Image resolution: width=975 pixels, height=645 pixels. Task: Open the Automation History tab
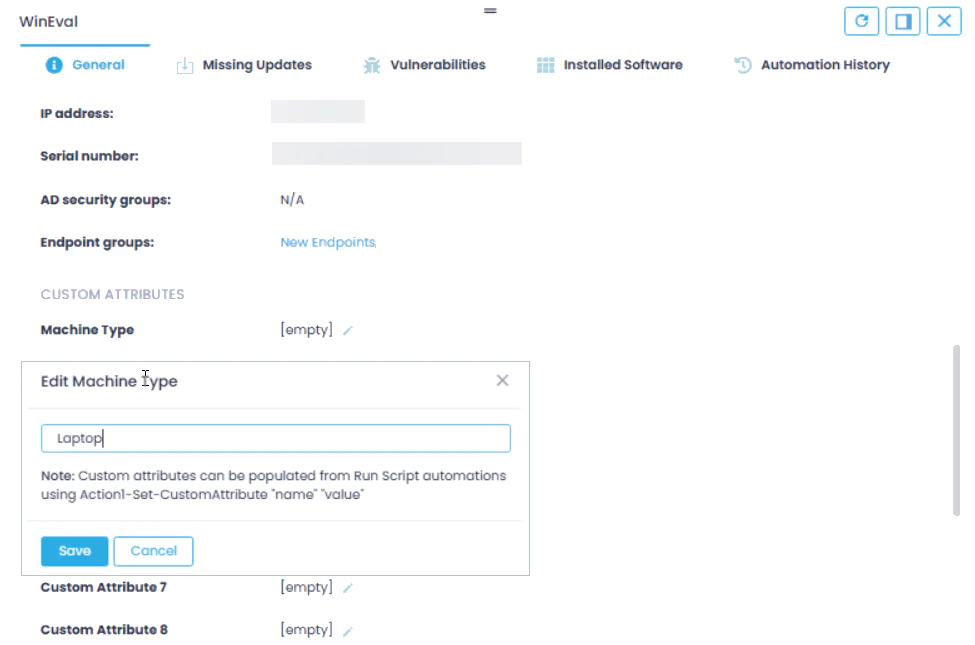824,64
